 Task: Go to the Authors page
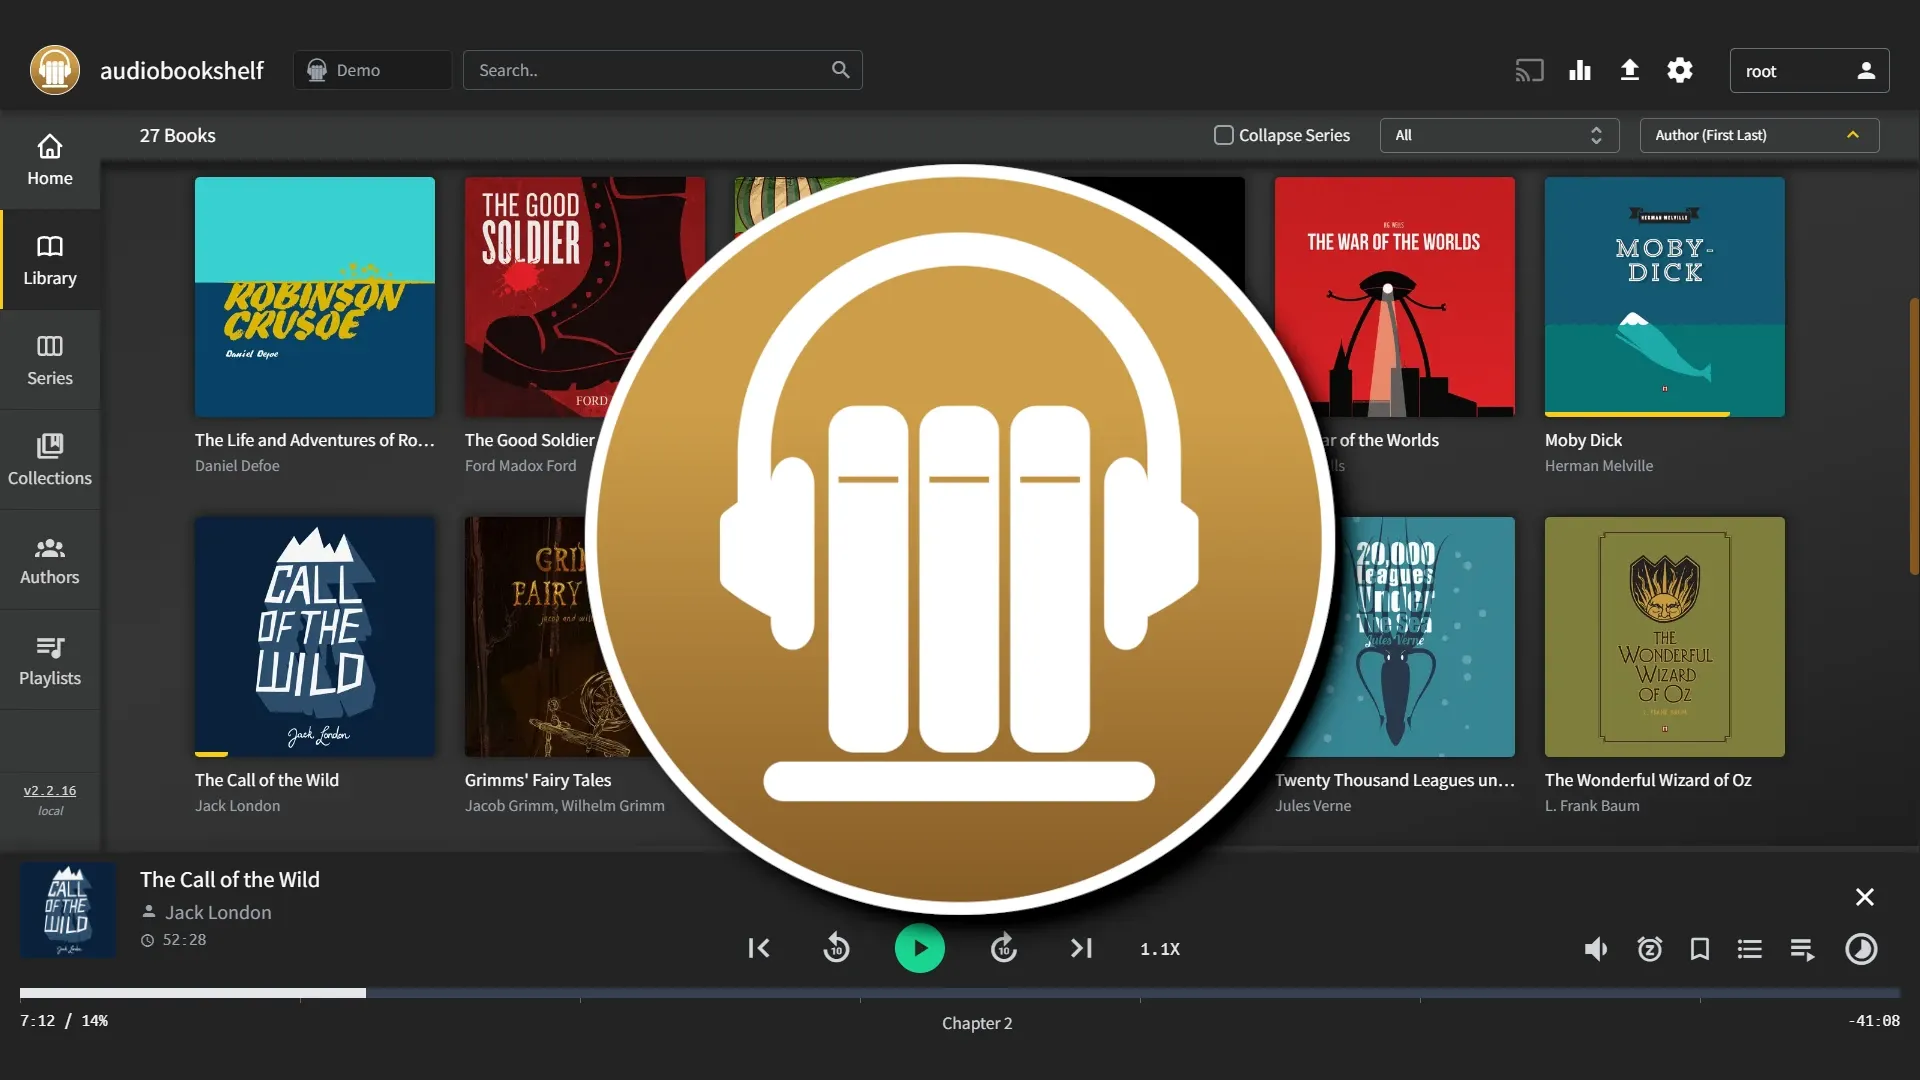click(49, 559)
